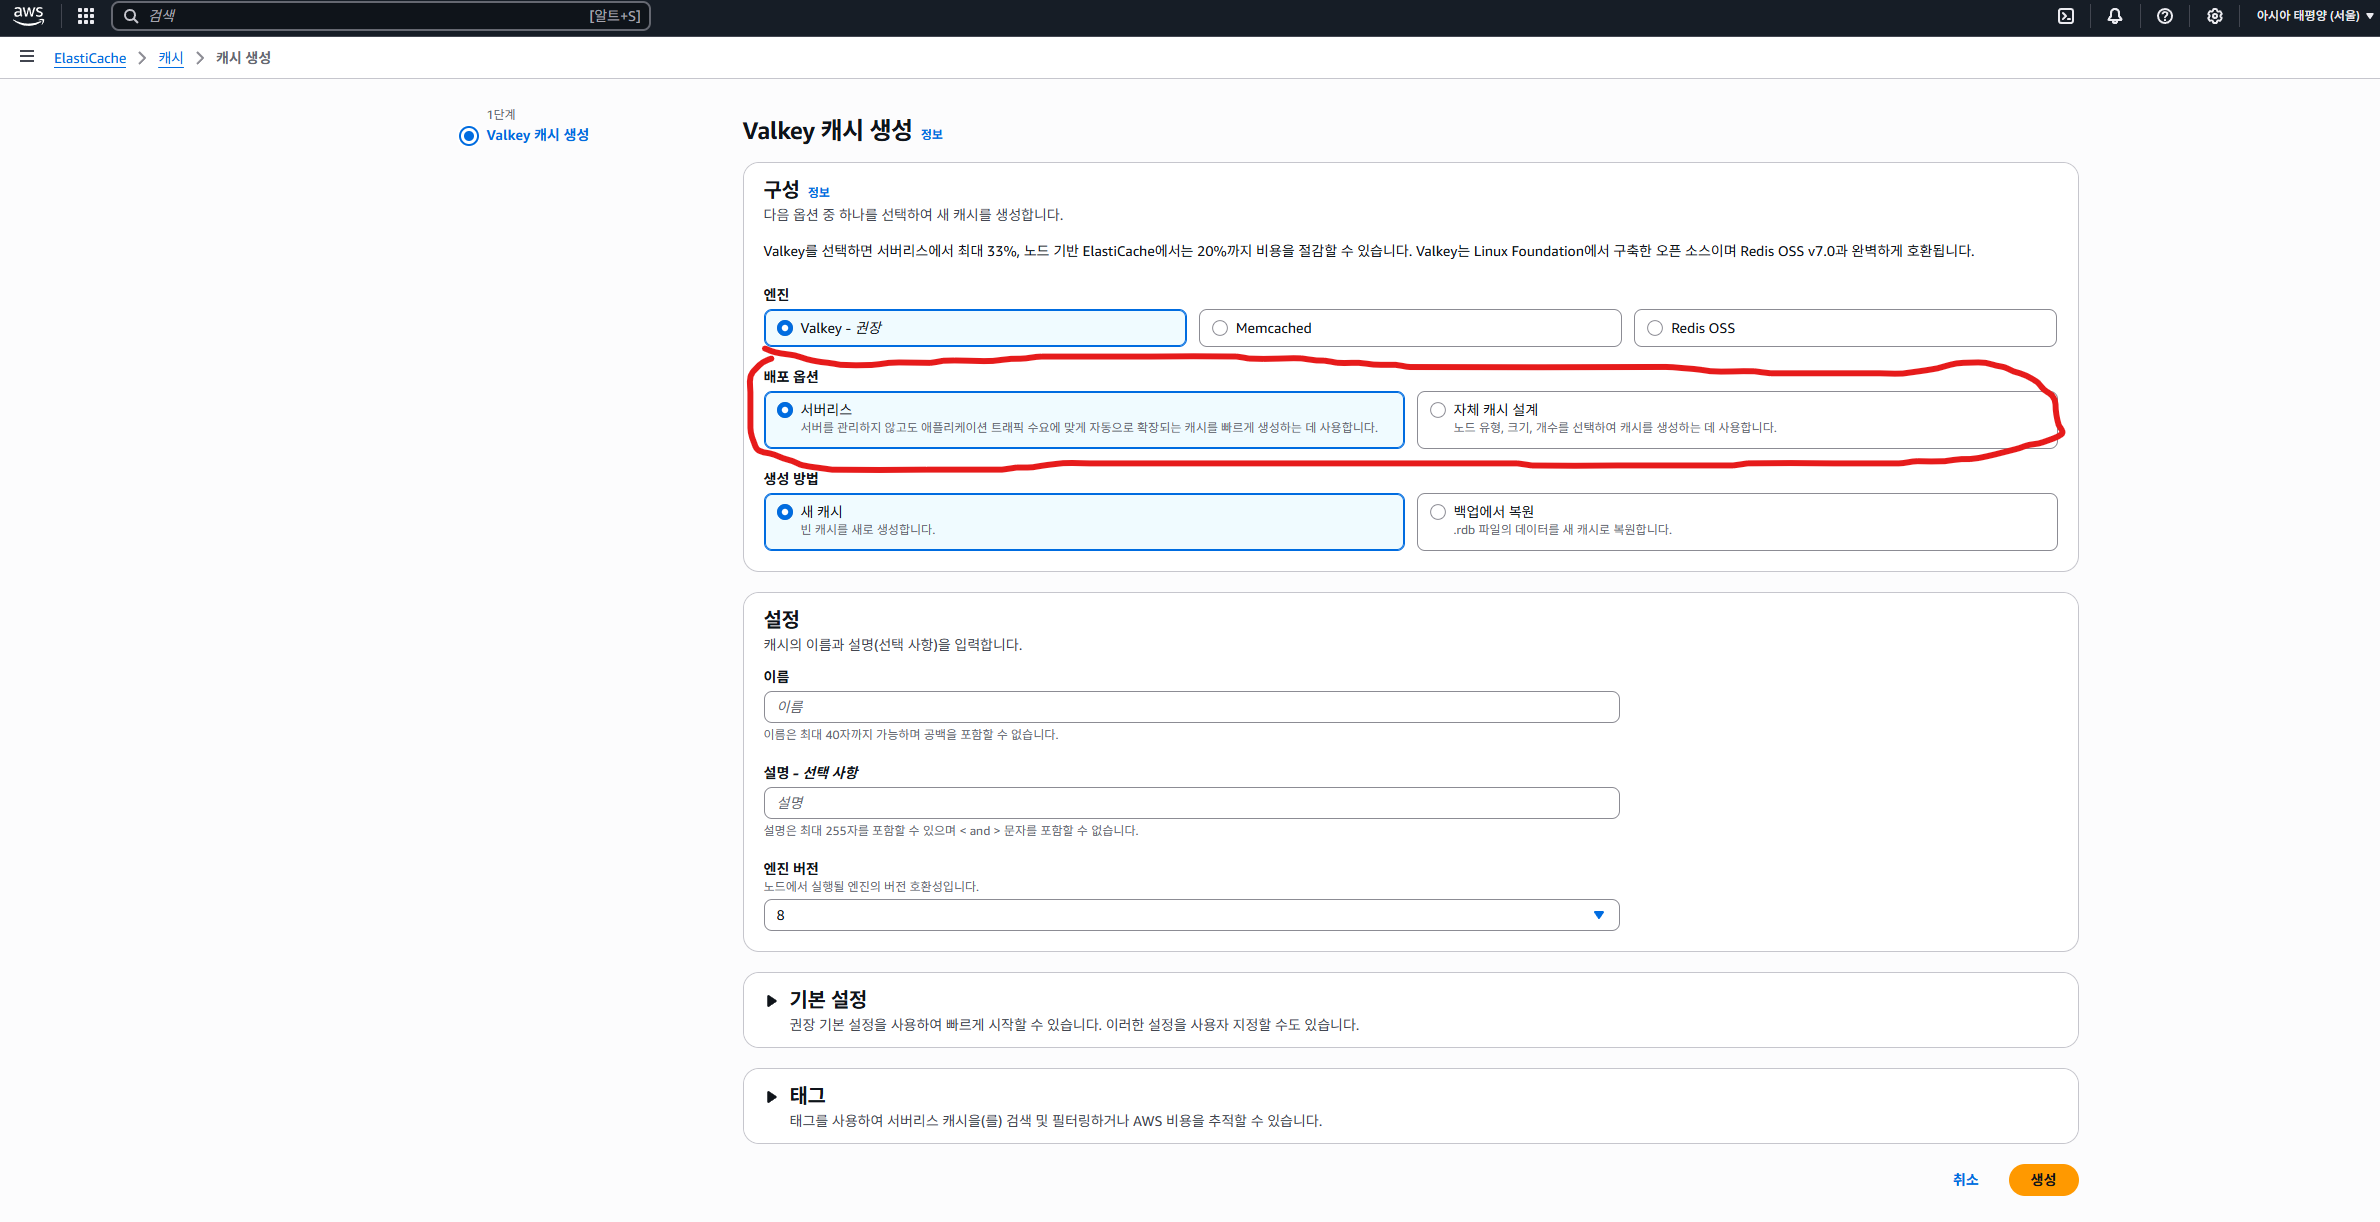This screenshot has width=2380, height=1222.
Task: Click the search magnifier icon
Action: click(131, 16)
